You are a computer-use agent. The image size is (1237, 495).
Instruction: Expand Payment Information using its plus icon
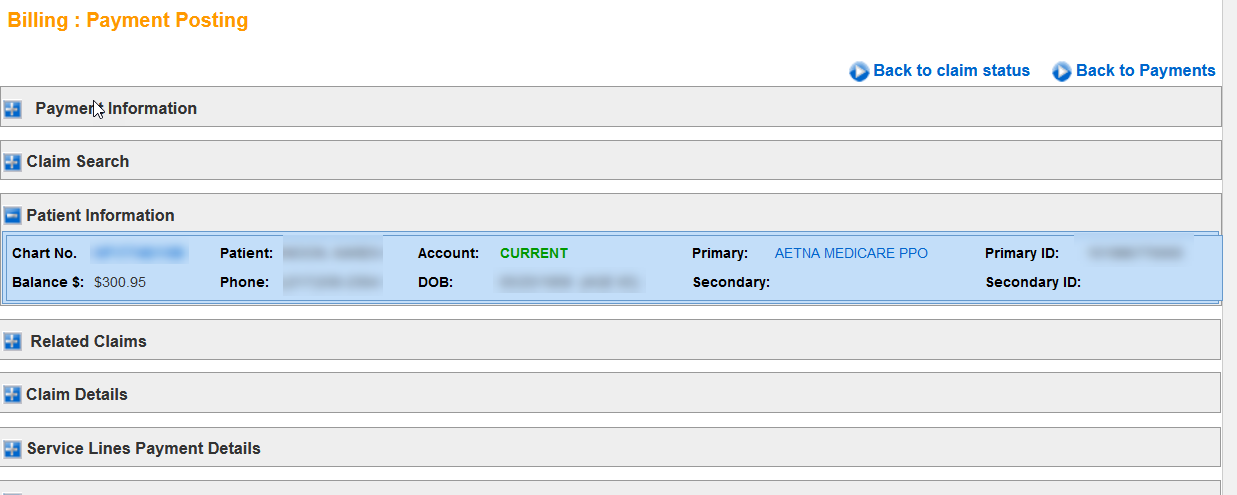(x=12, y=109)
